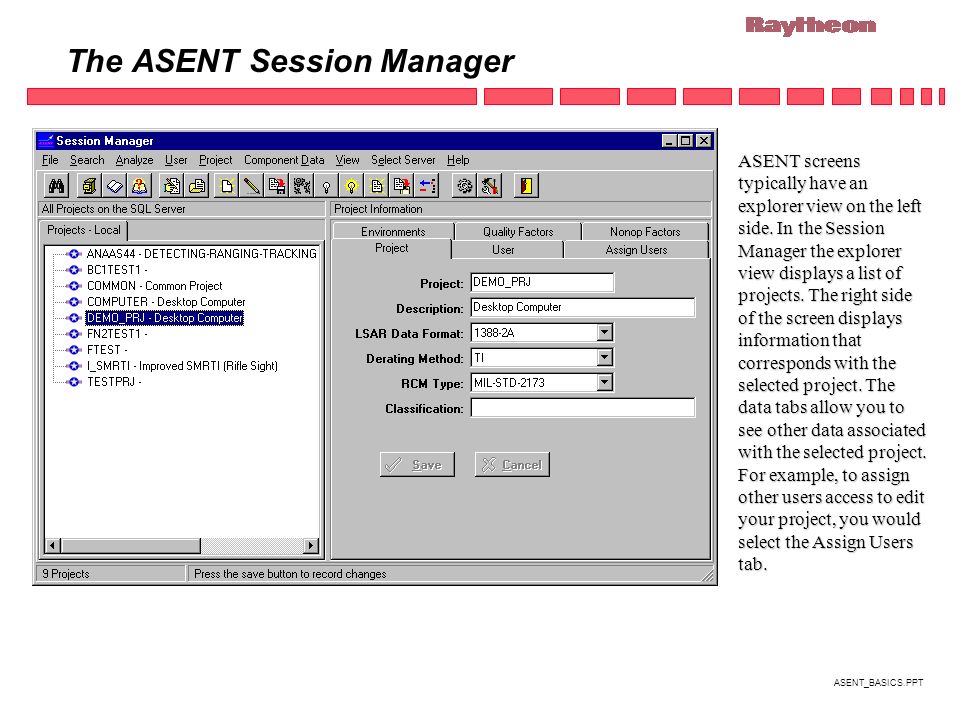
Task: Select COMPUTER - Desktop Computer project row
Action: tap(166, 302)
